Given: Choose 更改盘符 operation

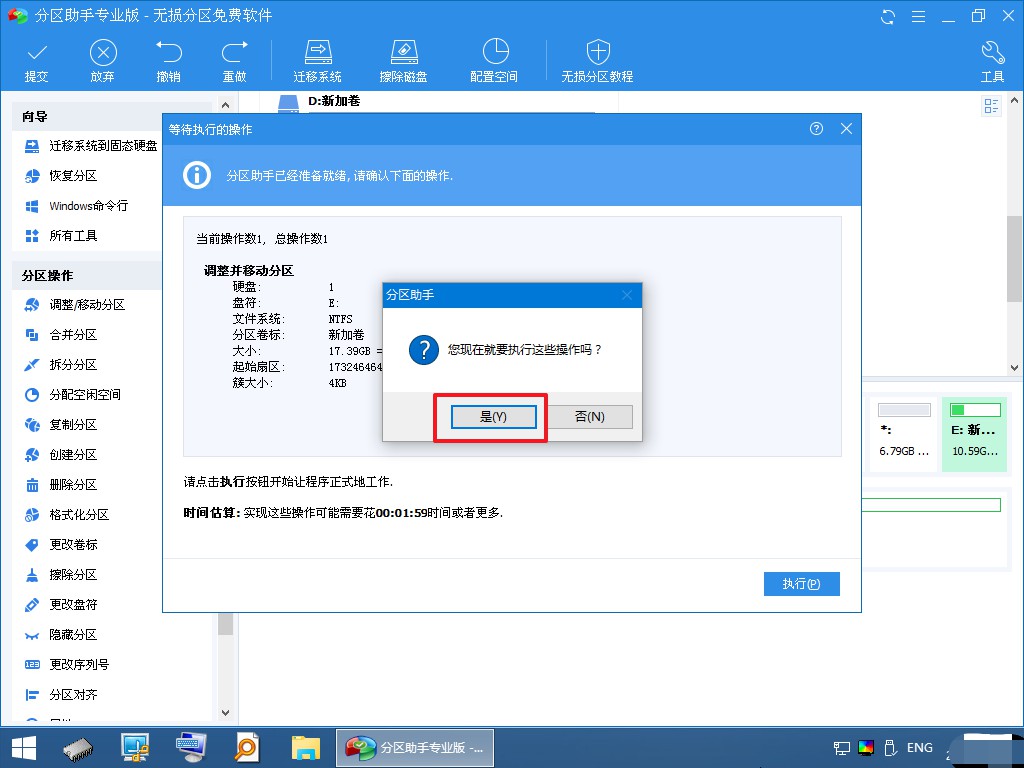Looking at the screenshot, I should [61, 605].
